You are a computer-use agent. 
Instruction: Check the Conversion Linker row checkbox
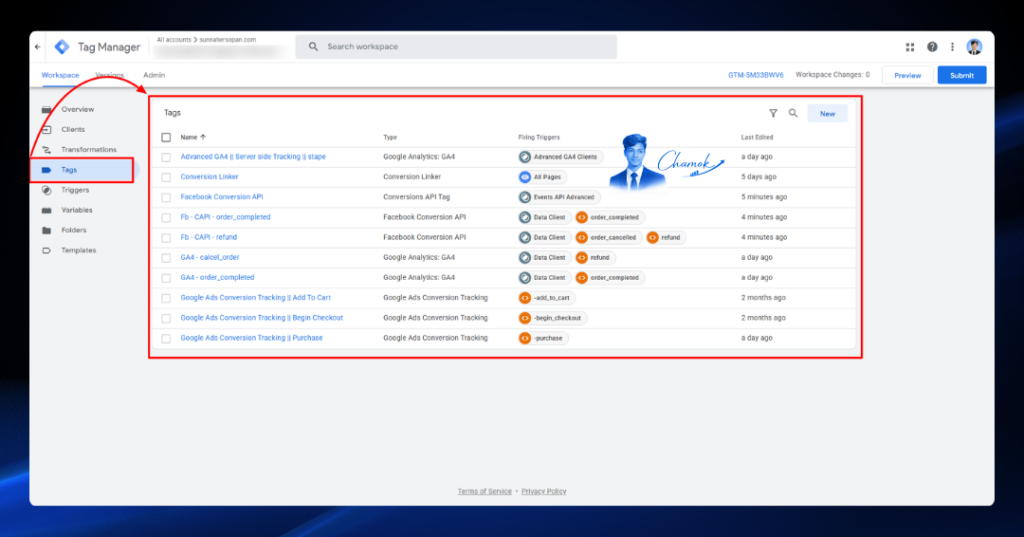[166, 177]
